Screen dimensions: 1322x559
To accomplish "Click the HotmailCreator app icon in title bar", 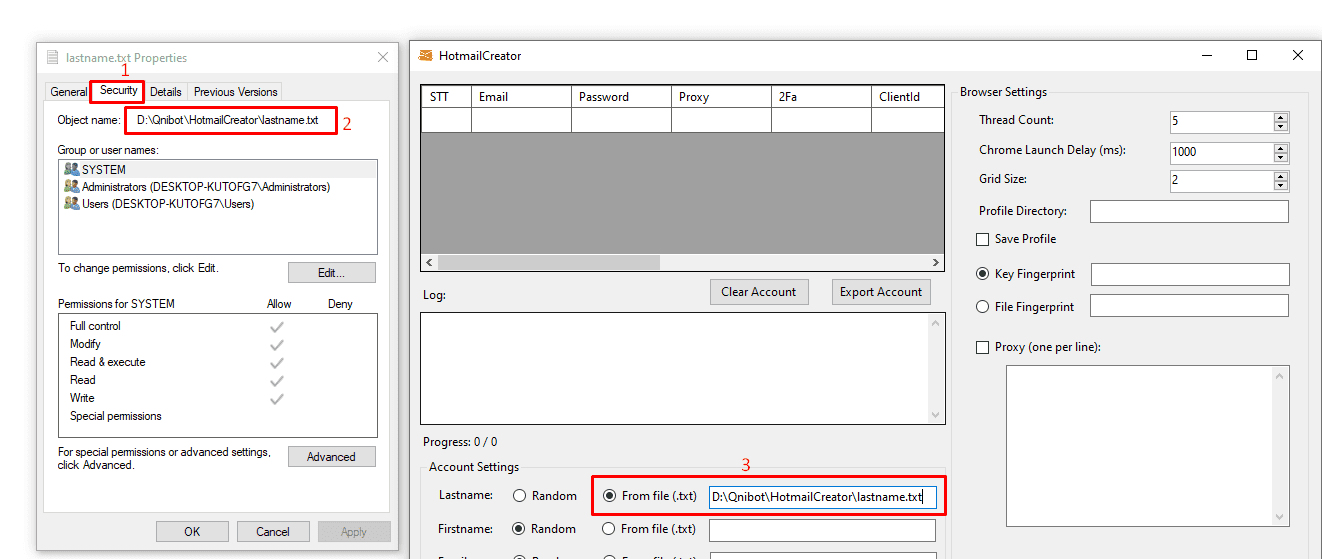I will click(426, 56).
